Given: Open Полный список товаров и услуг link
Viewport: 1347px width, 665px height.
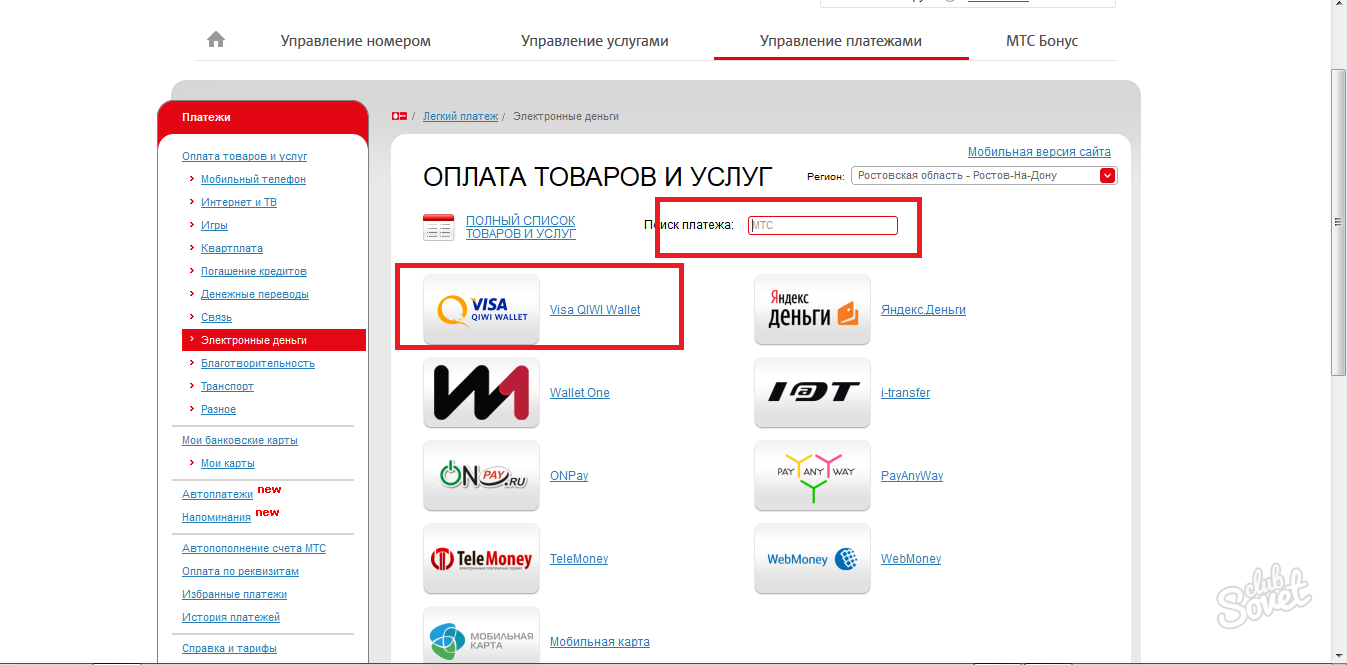Looking at the screenshot, I should 521,227.
